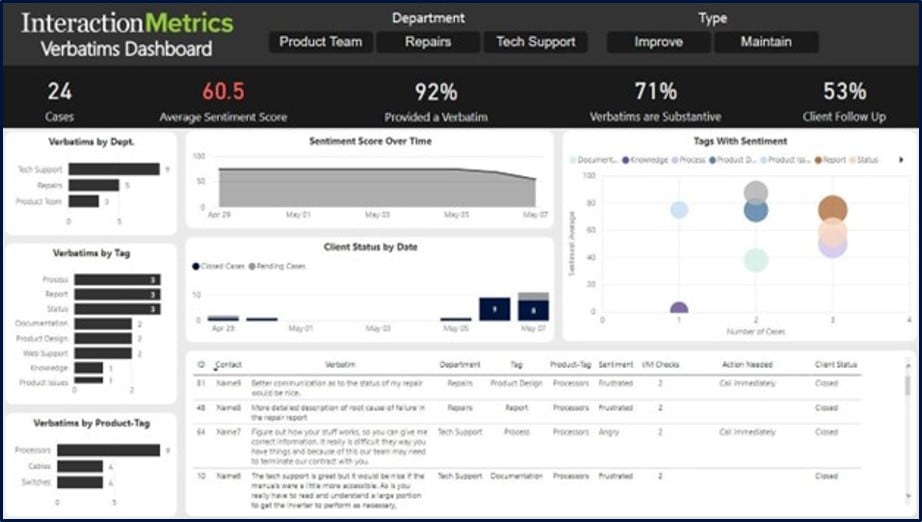Select the largest closed cases bar near May 06
This screenshot has width=922, height=522.
[x=495, y=309]
